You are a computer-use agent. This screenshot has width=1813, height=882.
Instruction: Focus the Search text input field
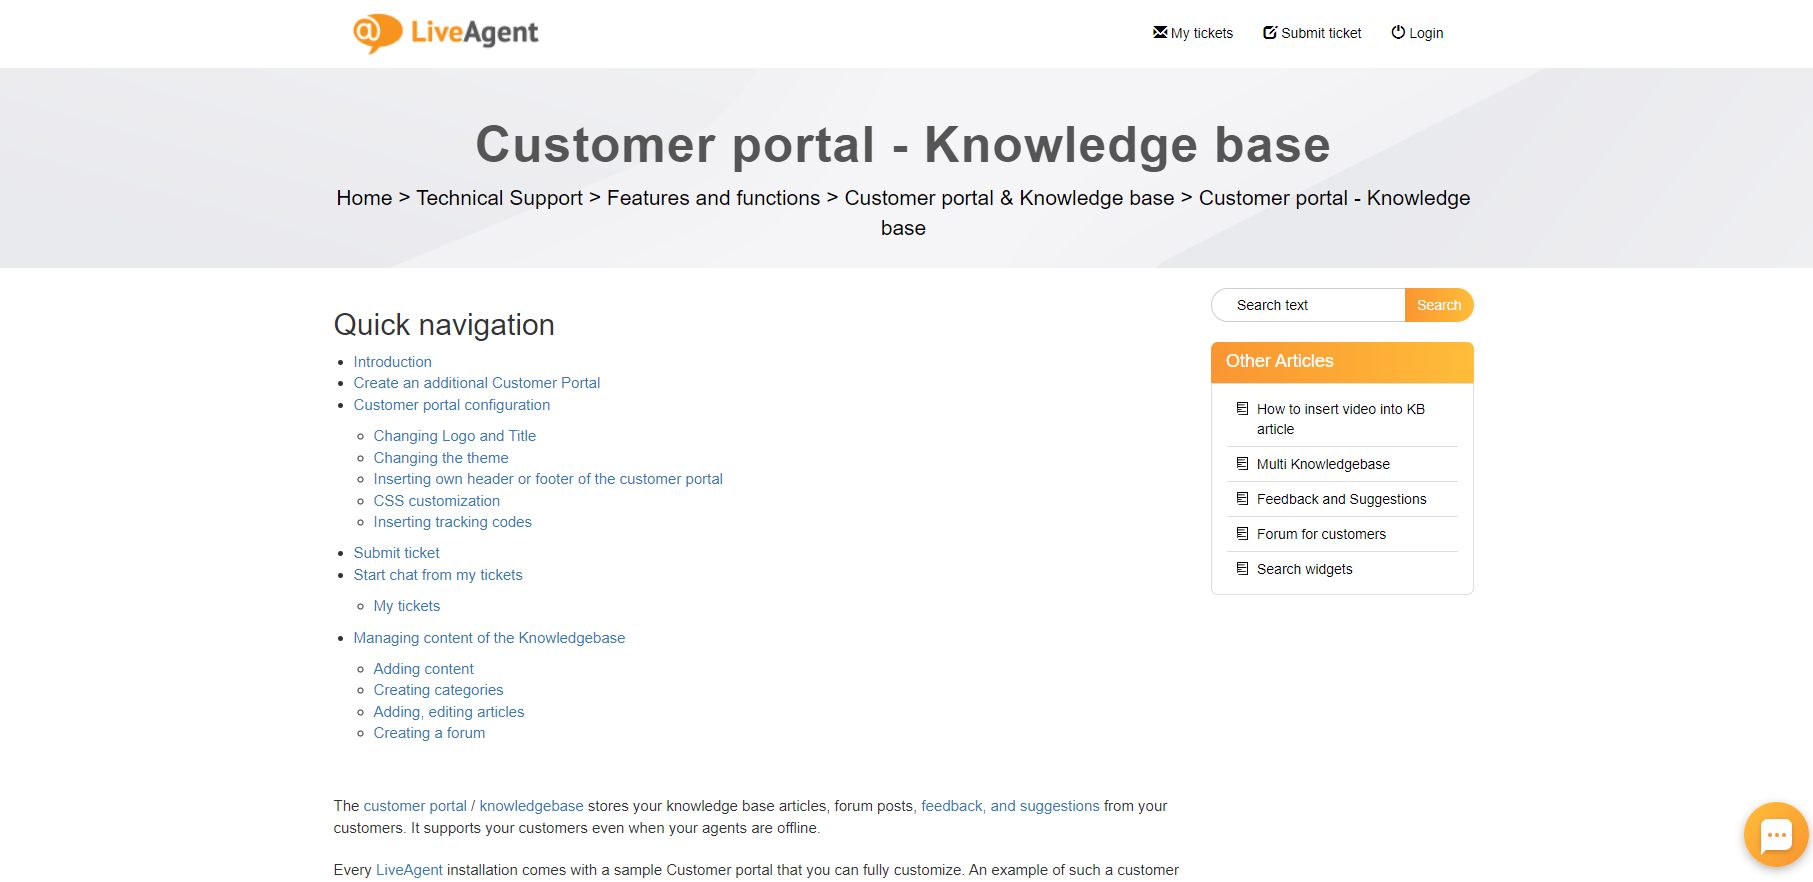pyautogui.click(x=1310, y=305)
